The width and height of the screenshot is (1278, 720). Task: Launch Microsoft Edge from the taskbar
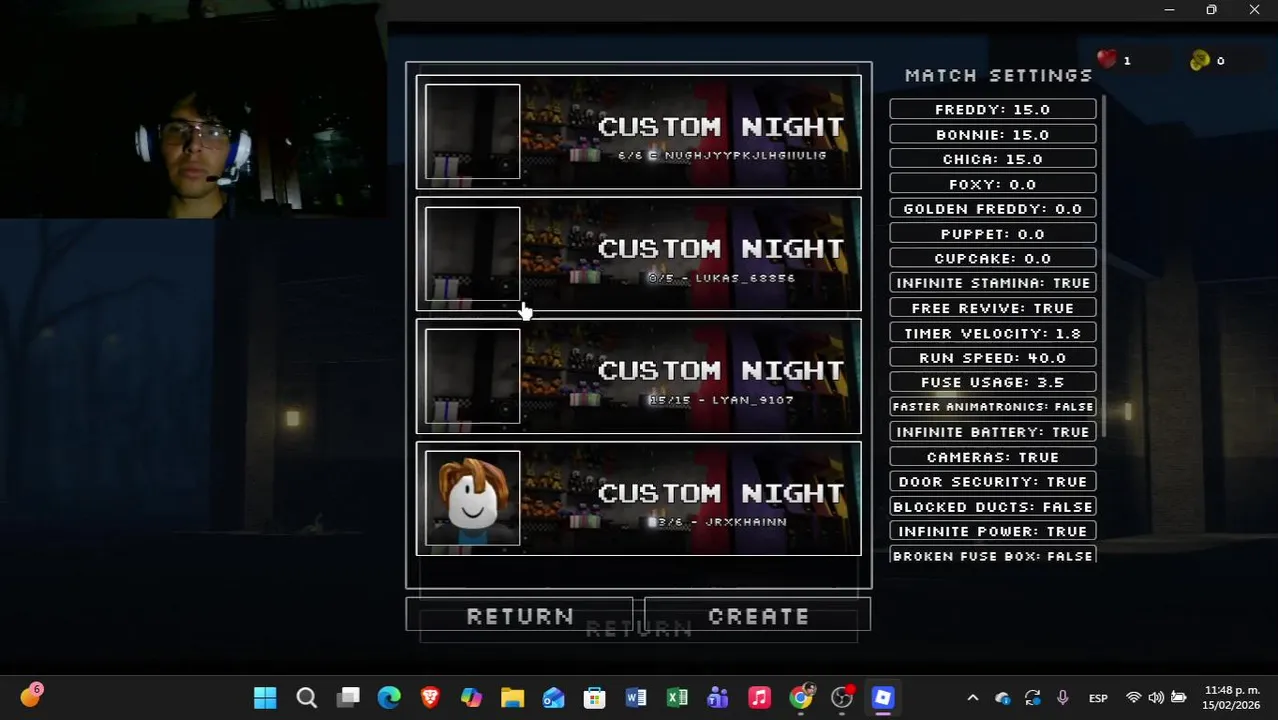click(x=389, y=698)
